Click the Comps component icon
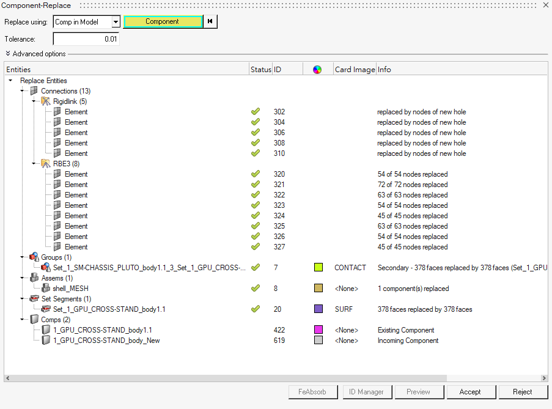This screenshot has height=409, width=552. [x=34, y=319]
